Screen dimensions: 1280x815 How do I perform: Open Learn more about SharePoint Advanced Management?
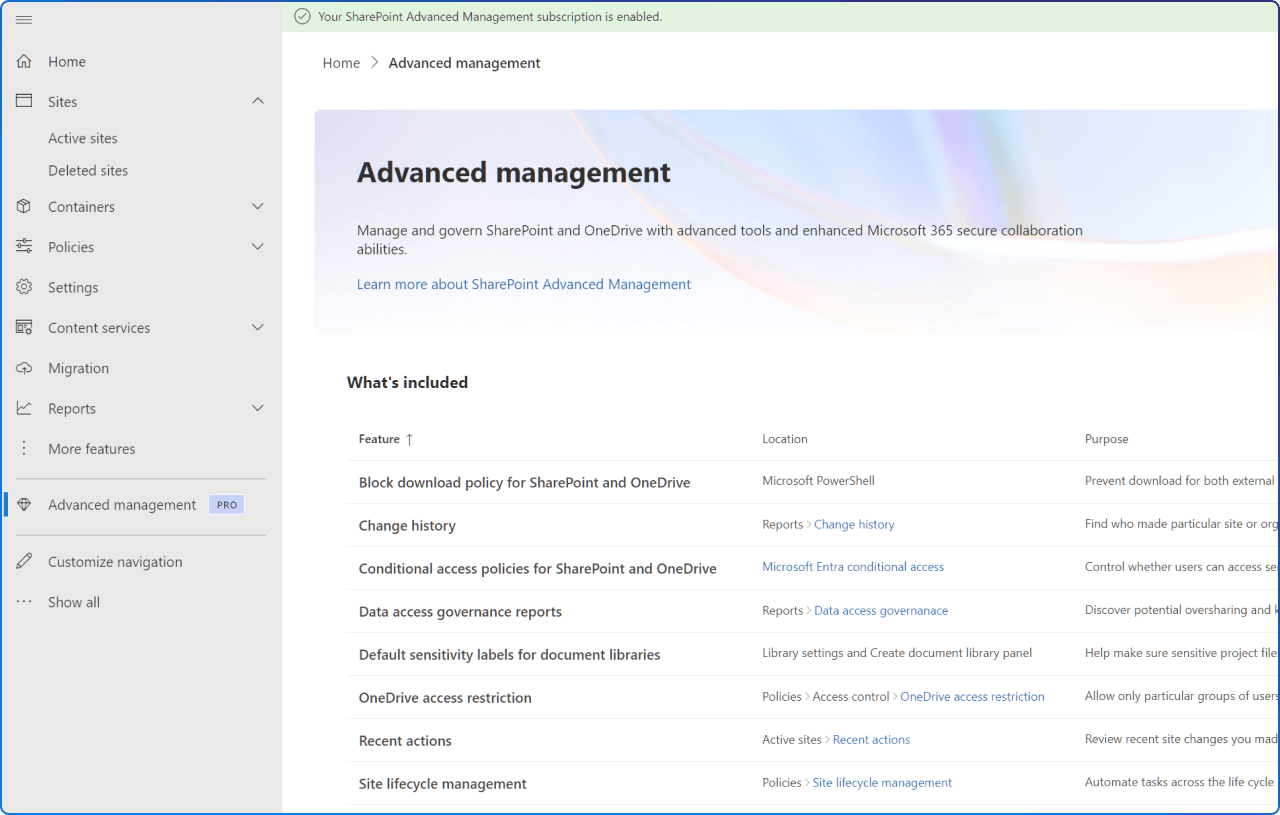pyautogui.click(x=523, y=284)
